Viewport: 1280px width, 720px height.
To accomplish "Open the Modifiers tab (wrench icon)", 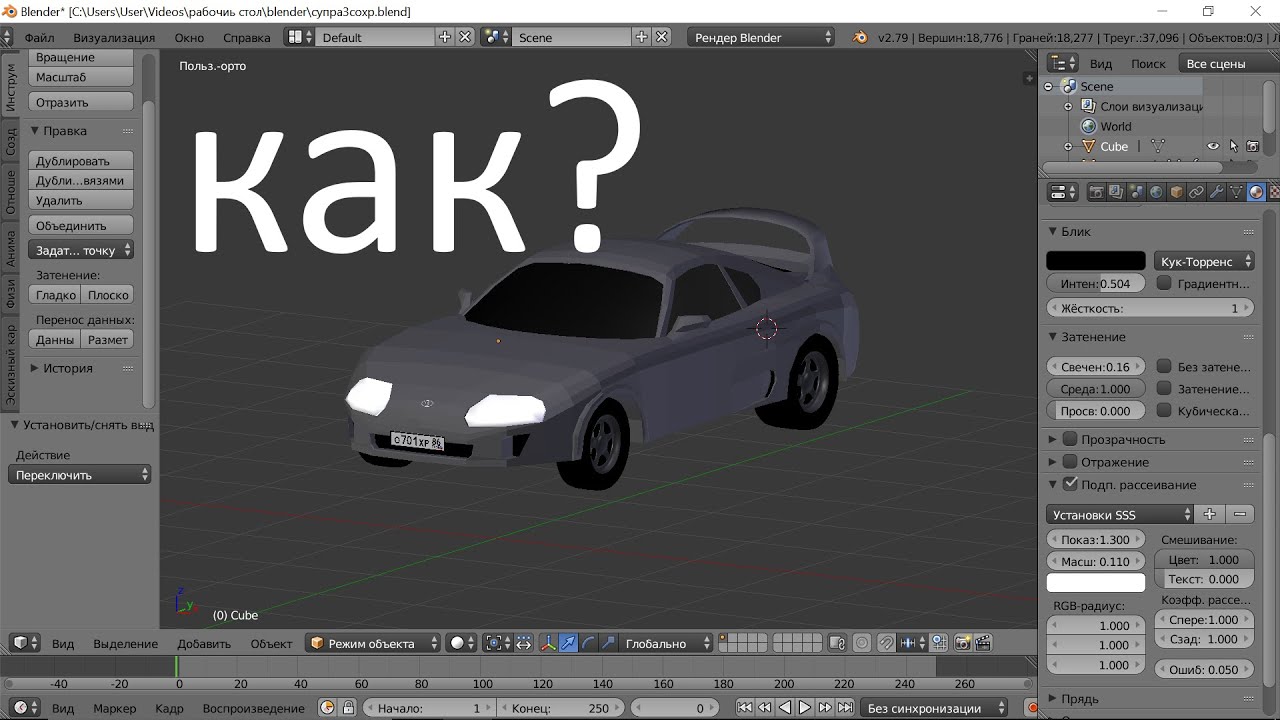I will 1216,192.
